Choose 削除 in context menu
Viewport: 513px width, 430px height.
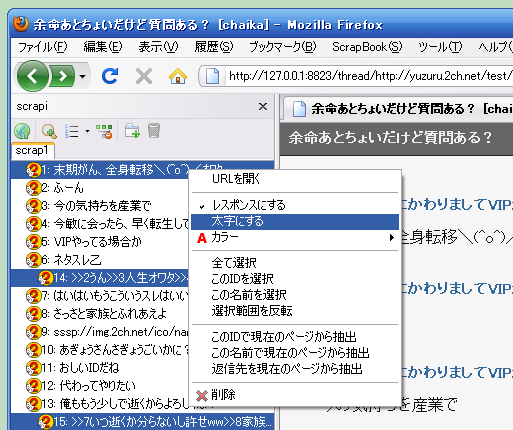coord(295,395)
